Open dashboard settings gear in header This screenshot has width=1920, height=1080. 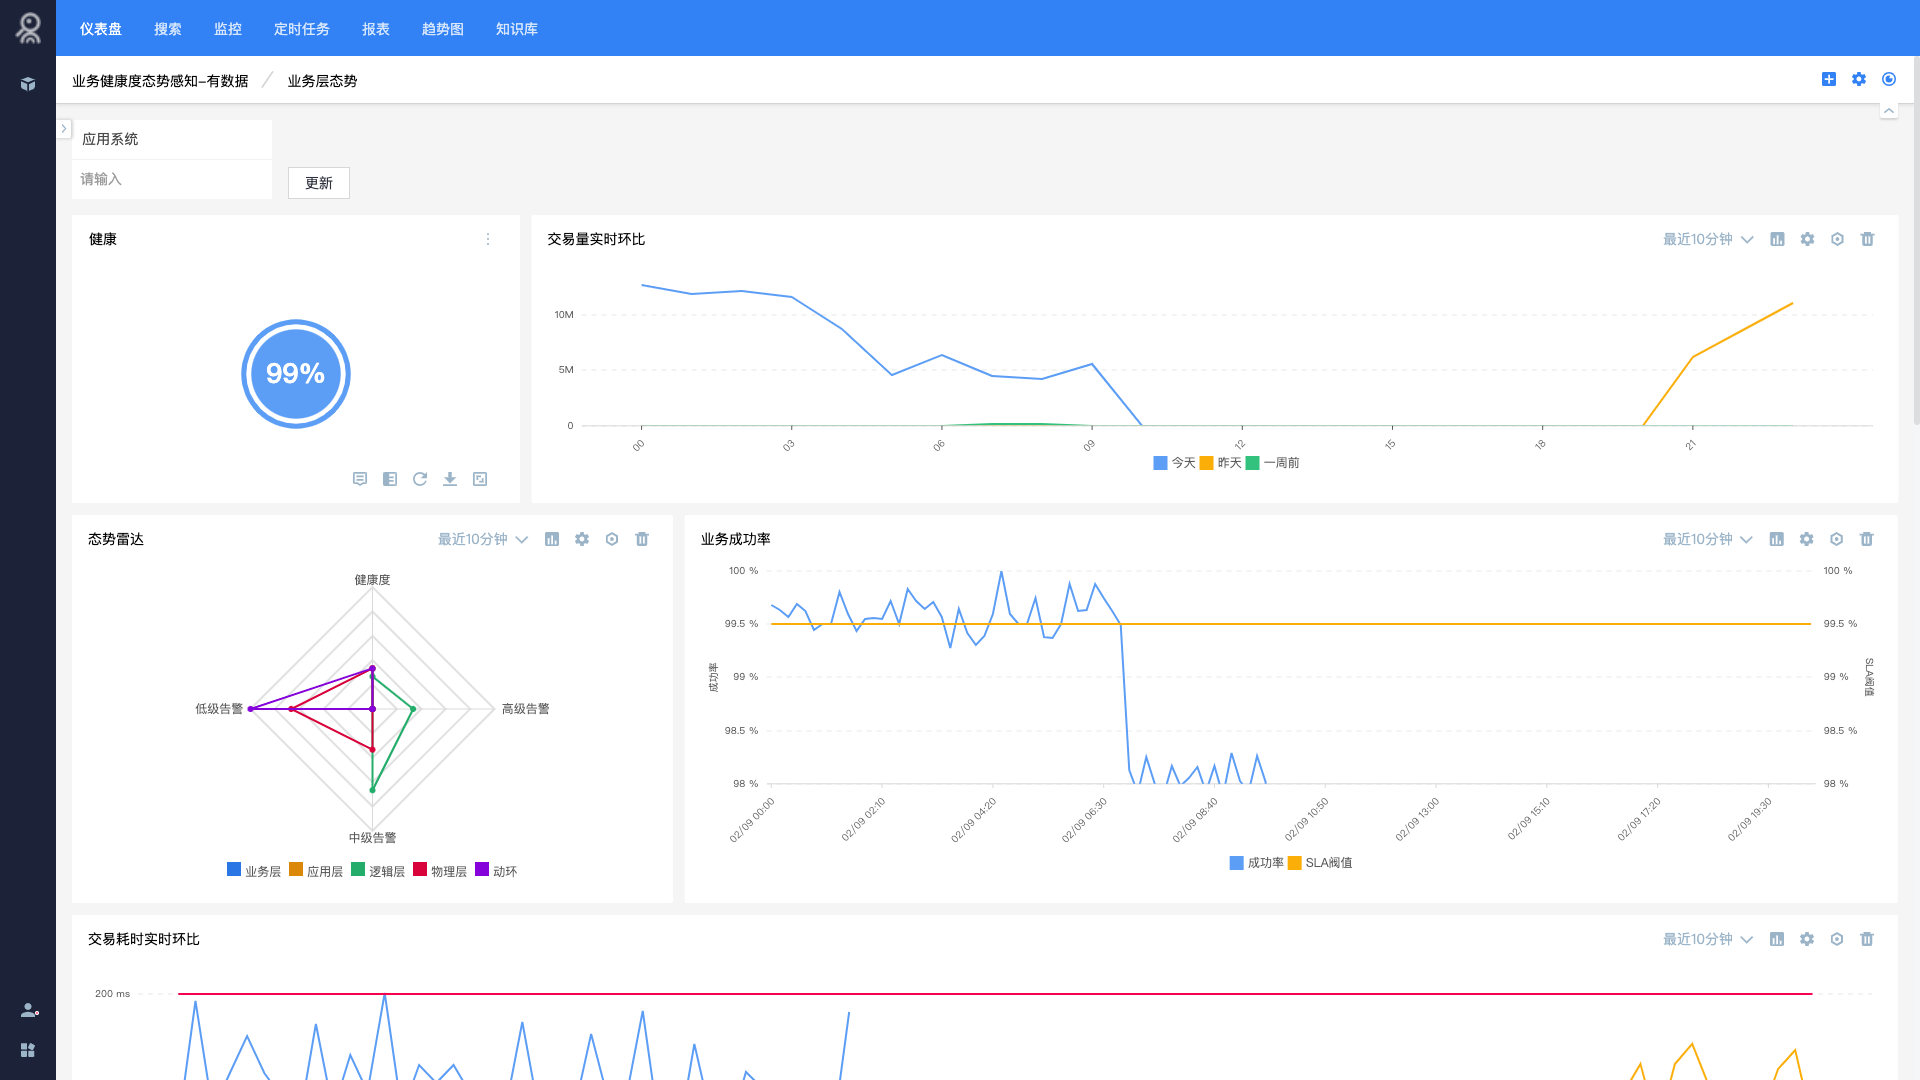[1859, 79]
